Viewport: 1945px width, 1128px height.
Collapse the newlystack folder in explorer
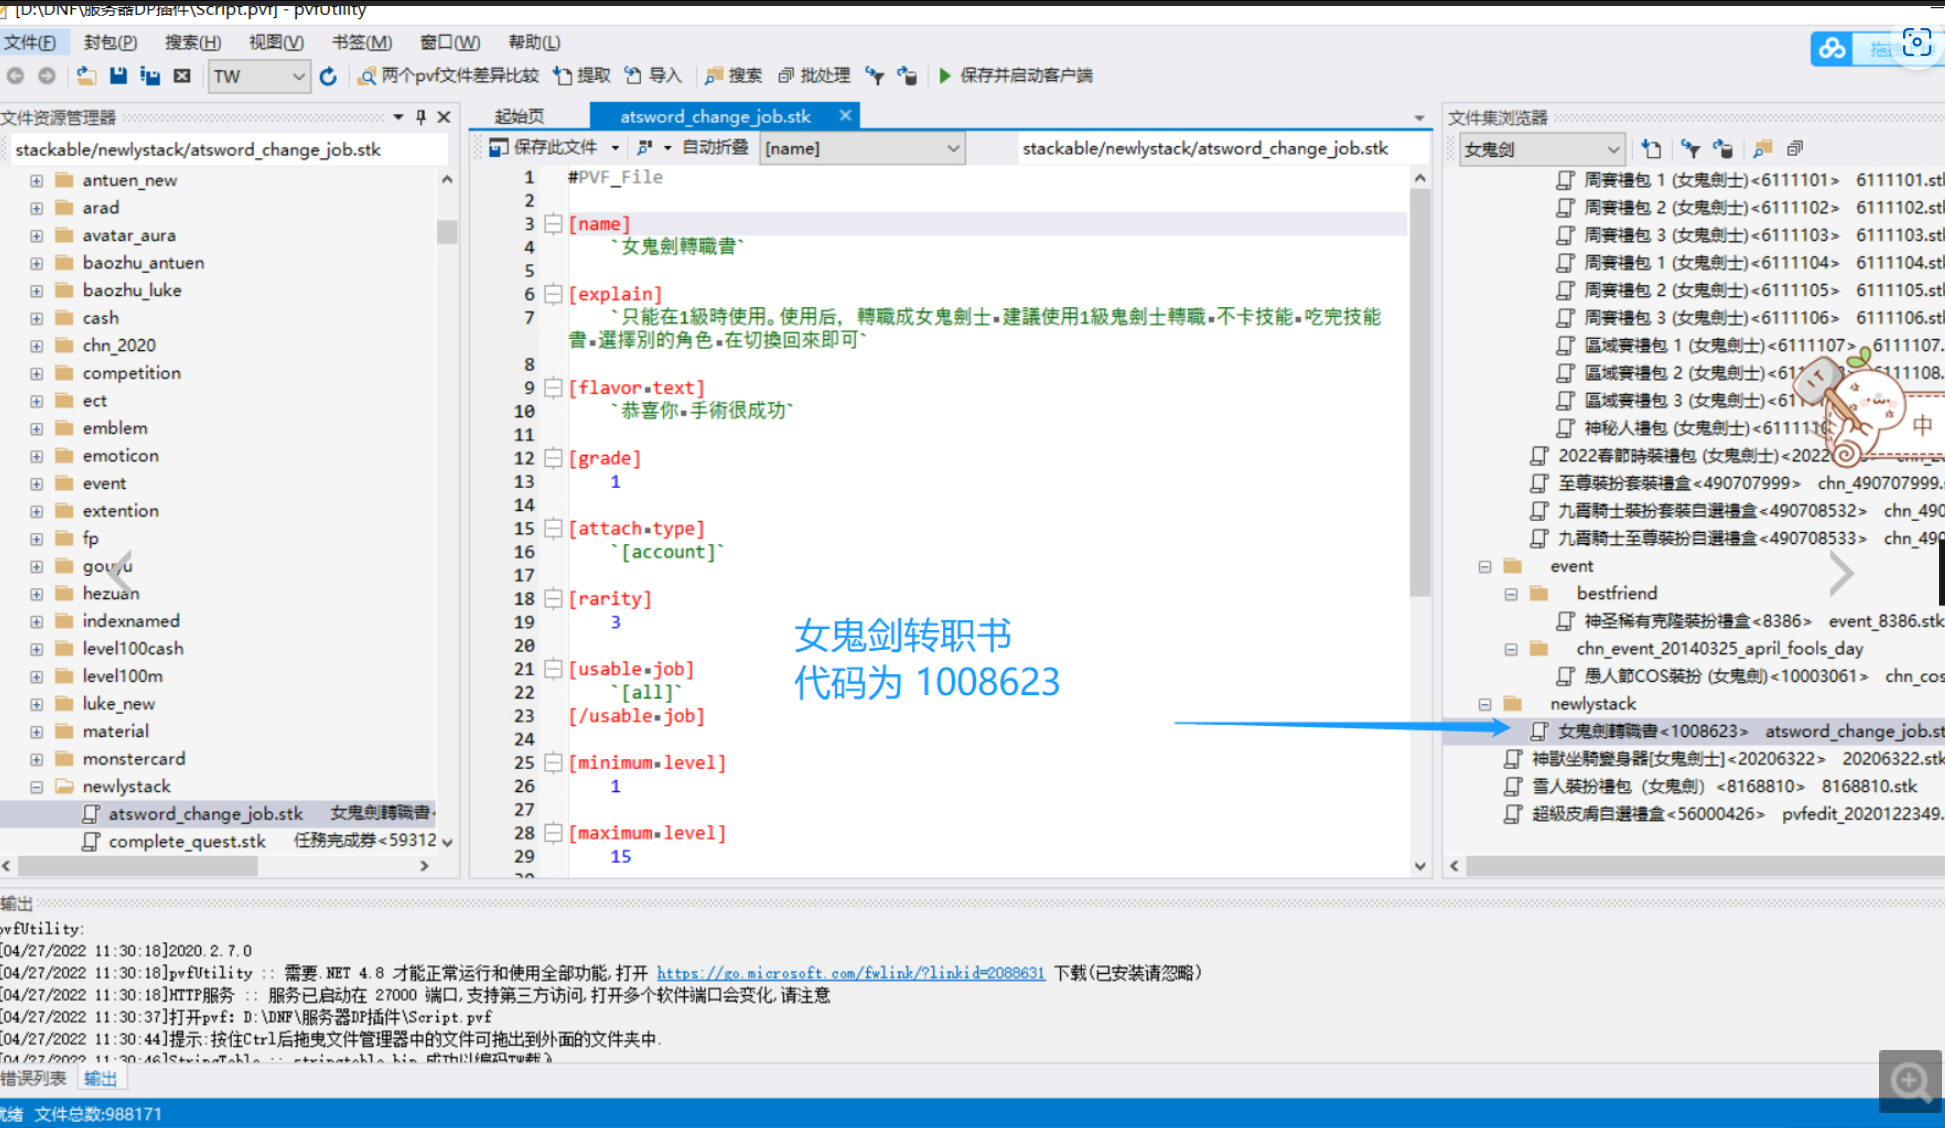(x=36, y=787)
